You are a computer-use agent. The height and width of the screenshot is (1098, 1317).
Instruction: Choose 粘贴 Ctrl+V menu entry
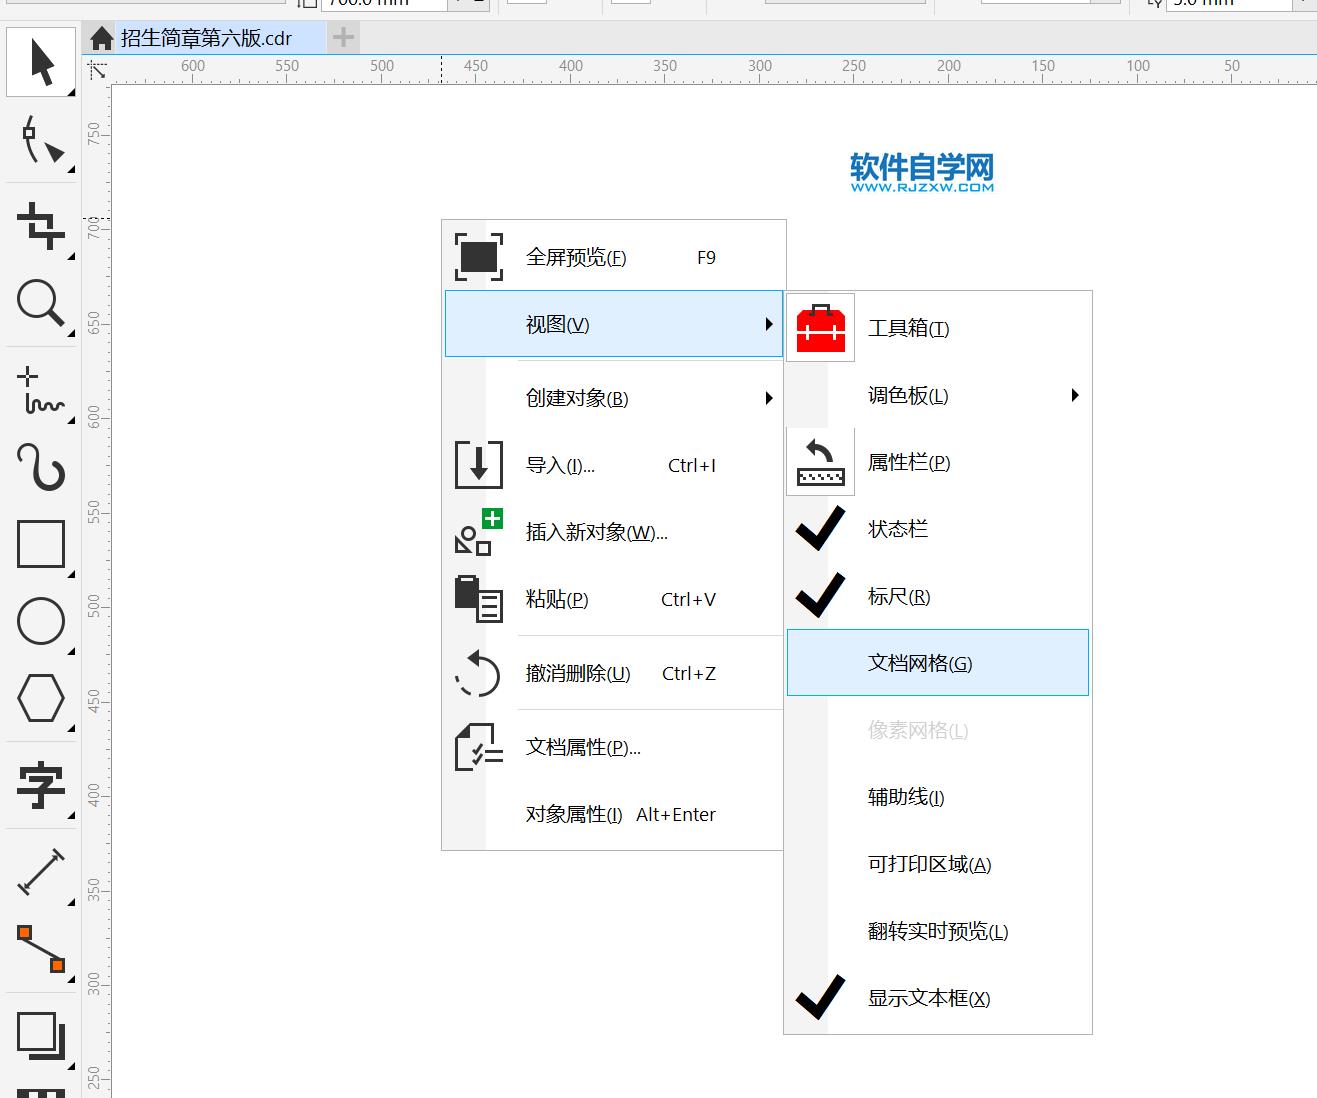point(614,599)
